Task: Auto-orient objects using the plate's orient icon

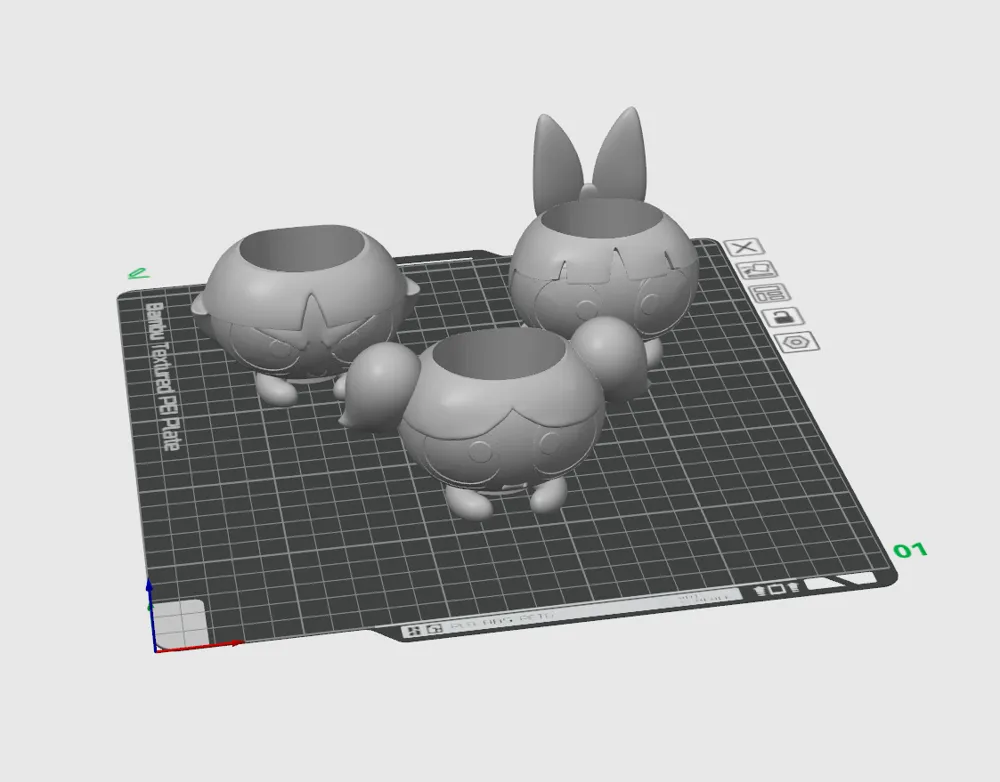Action: (757, 270)
